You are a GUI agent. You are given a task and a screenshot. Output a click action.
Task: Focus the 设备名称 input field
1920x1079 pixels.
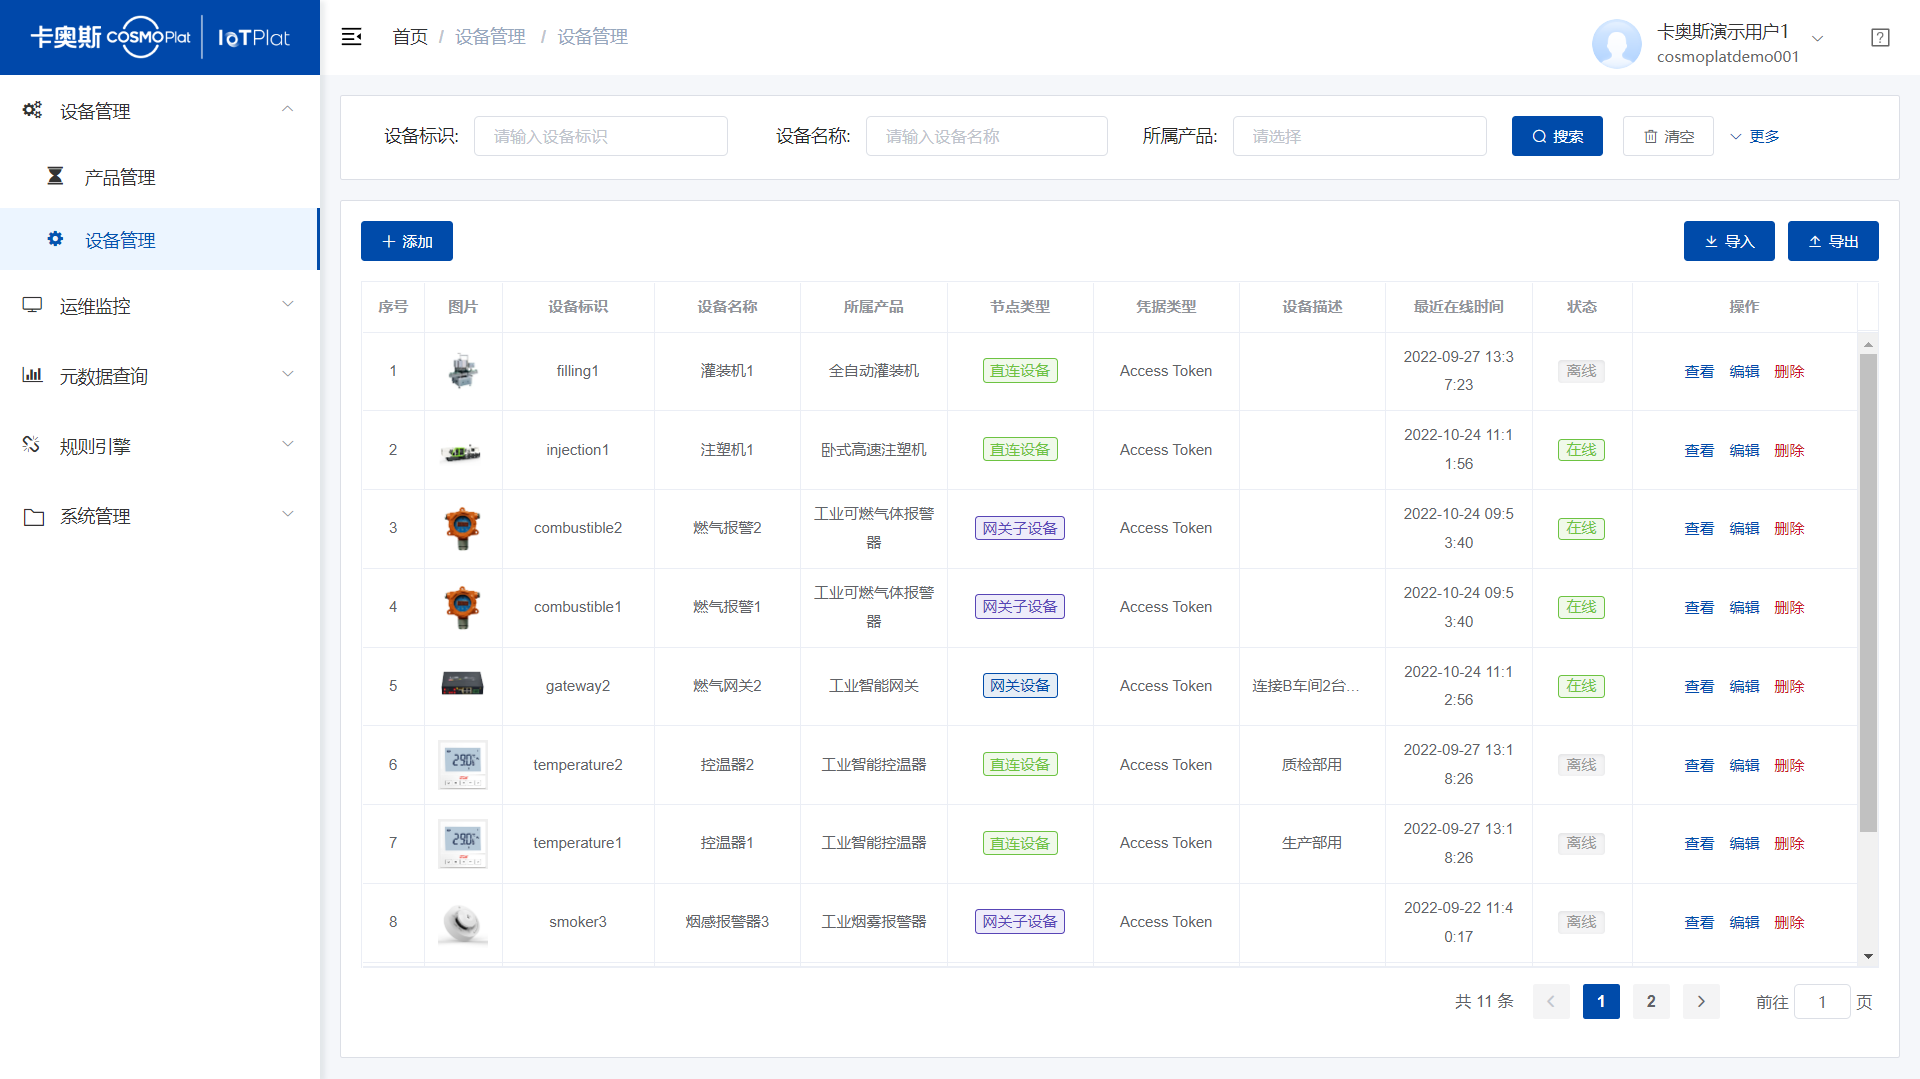pyautogui.click(x=987, y=136)
